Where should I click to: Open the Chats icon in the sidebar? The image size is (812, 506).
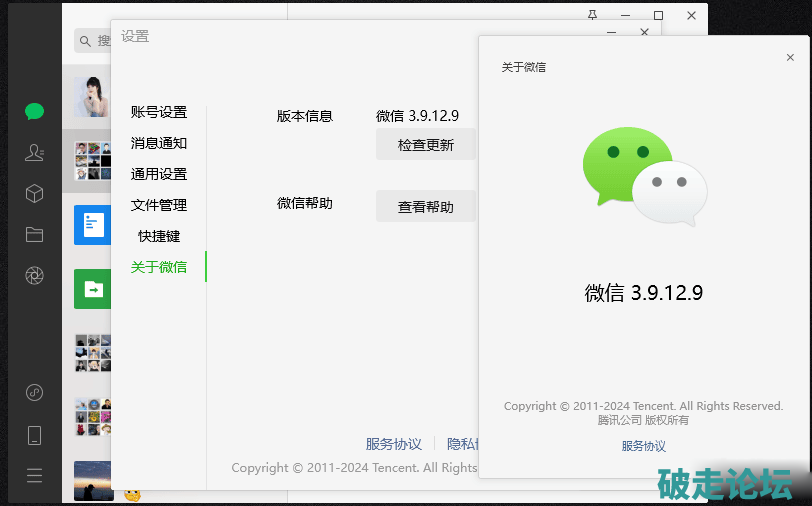35,111
